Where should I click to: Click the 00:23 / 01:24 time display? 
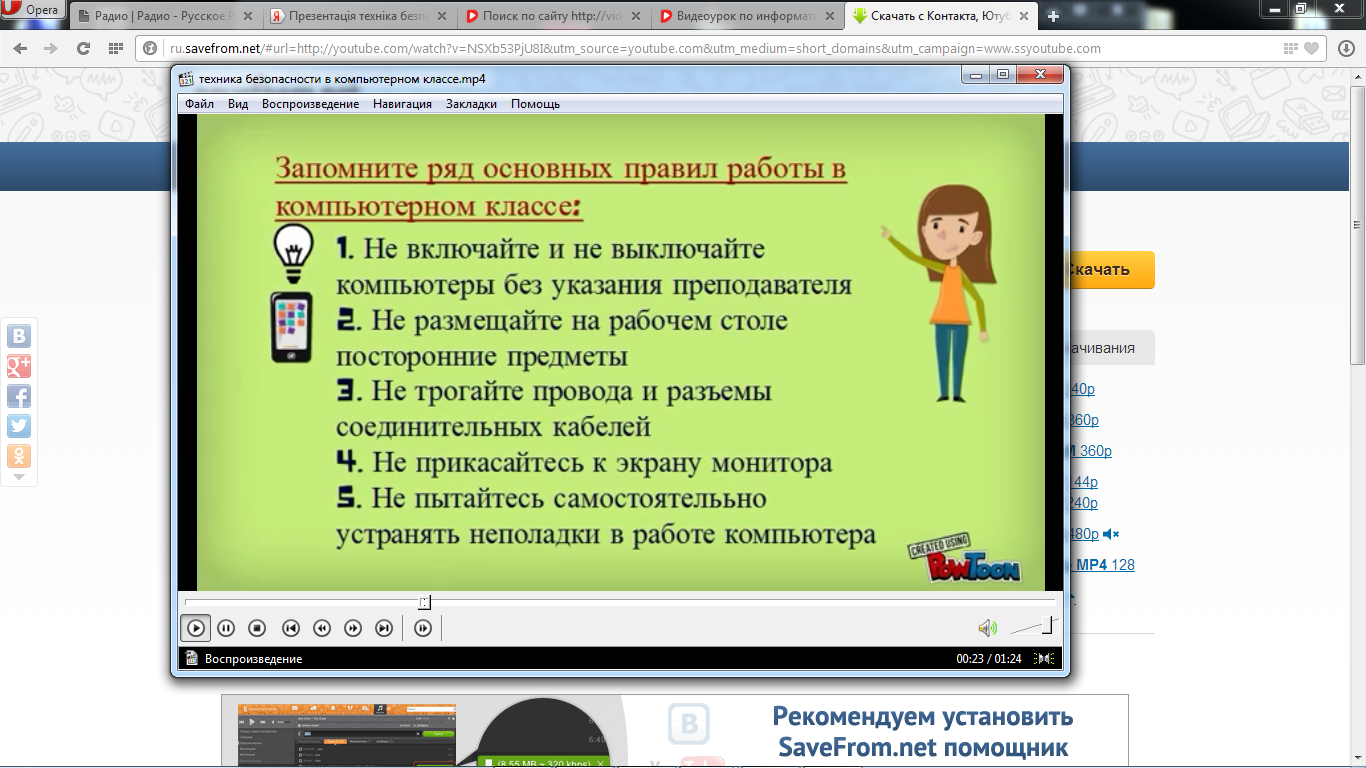tap(989, 659)
